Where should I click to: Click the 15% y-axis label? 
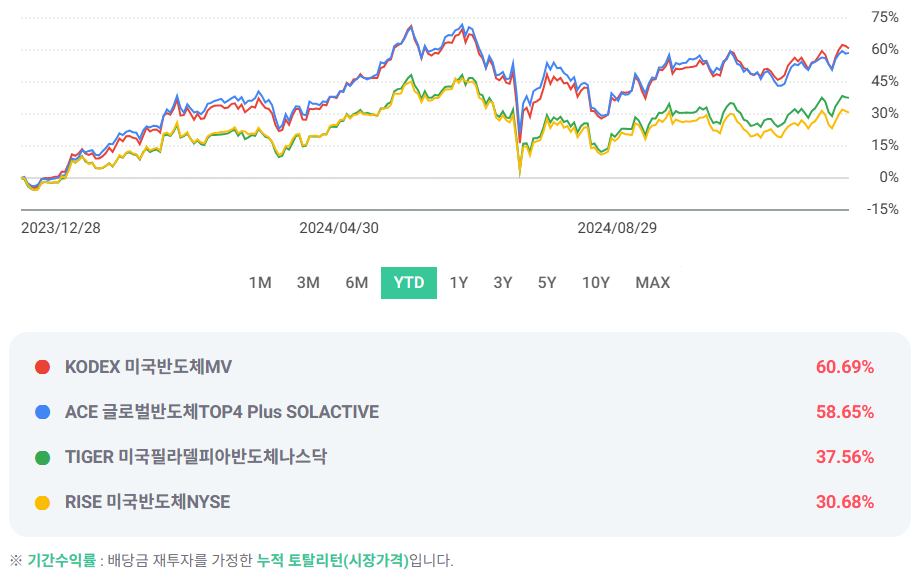tap(885, 145)
